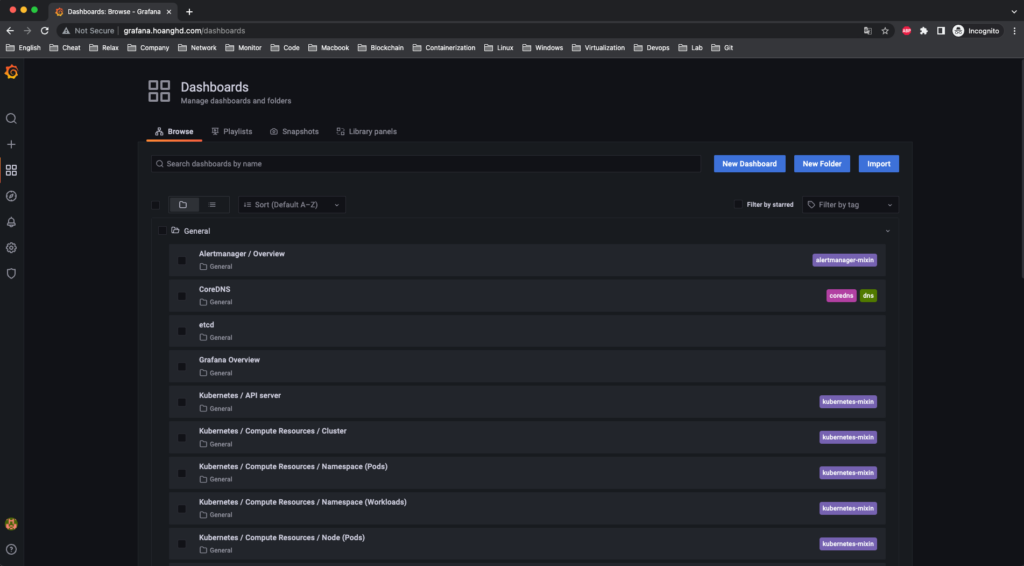Tick the General folder checkbox
The width and height of the screenshot is (1024, 566).
point(162,230)
